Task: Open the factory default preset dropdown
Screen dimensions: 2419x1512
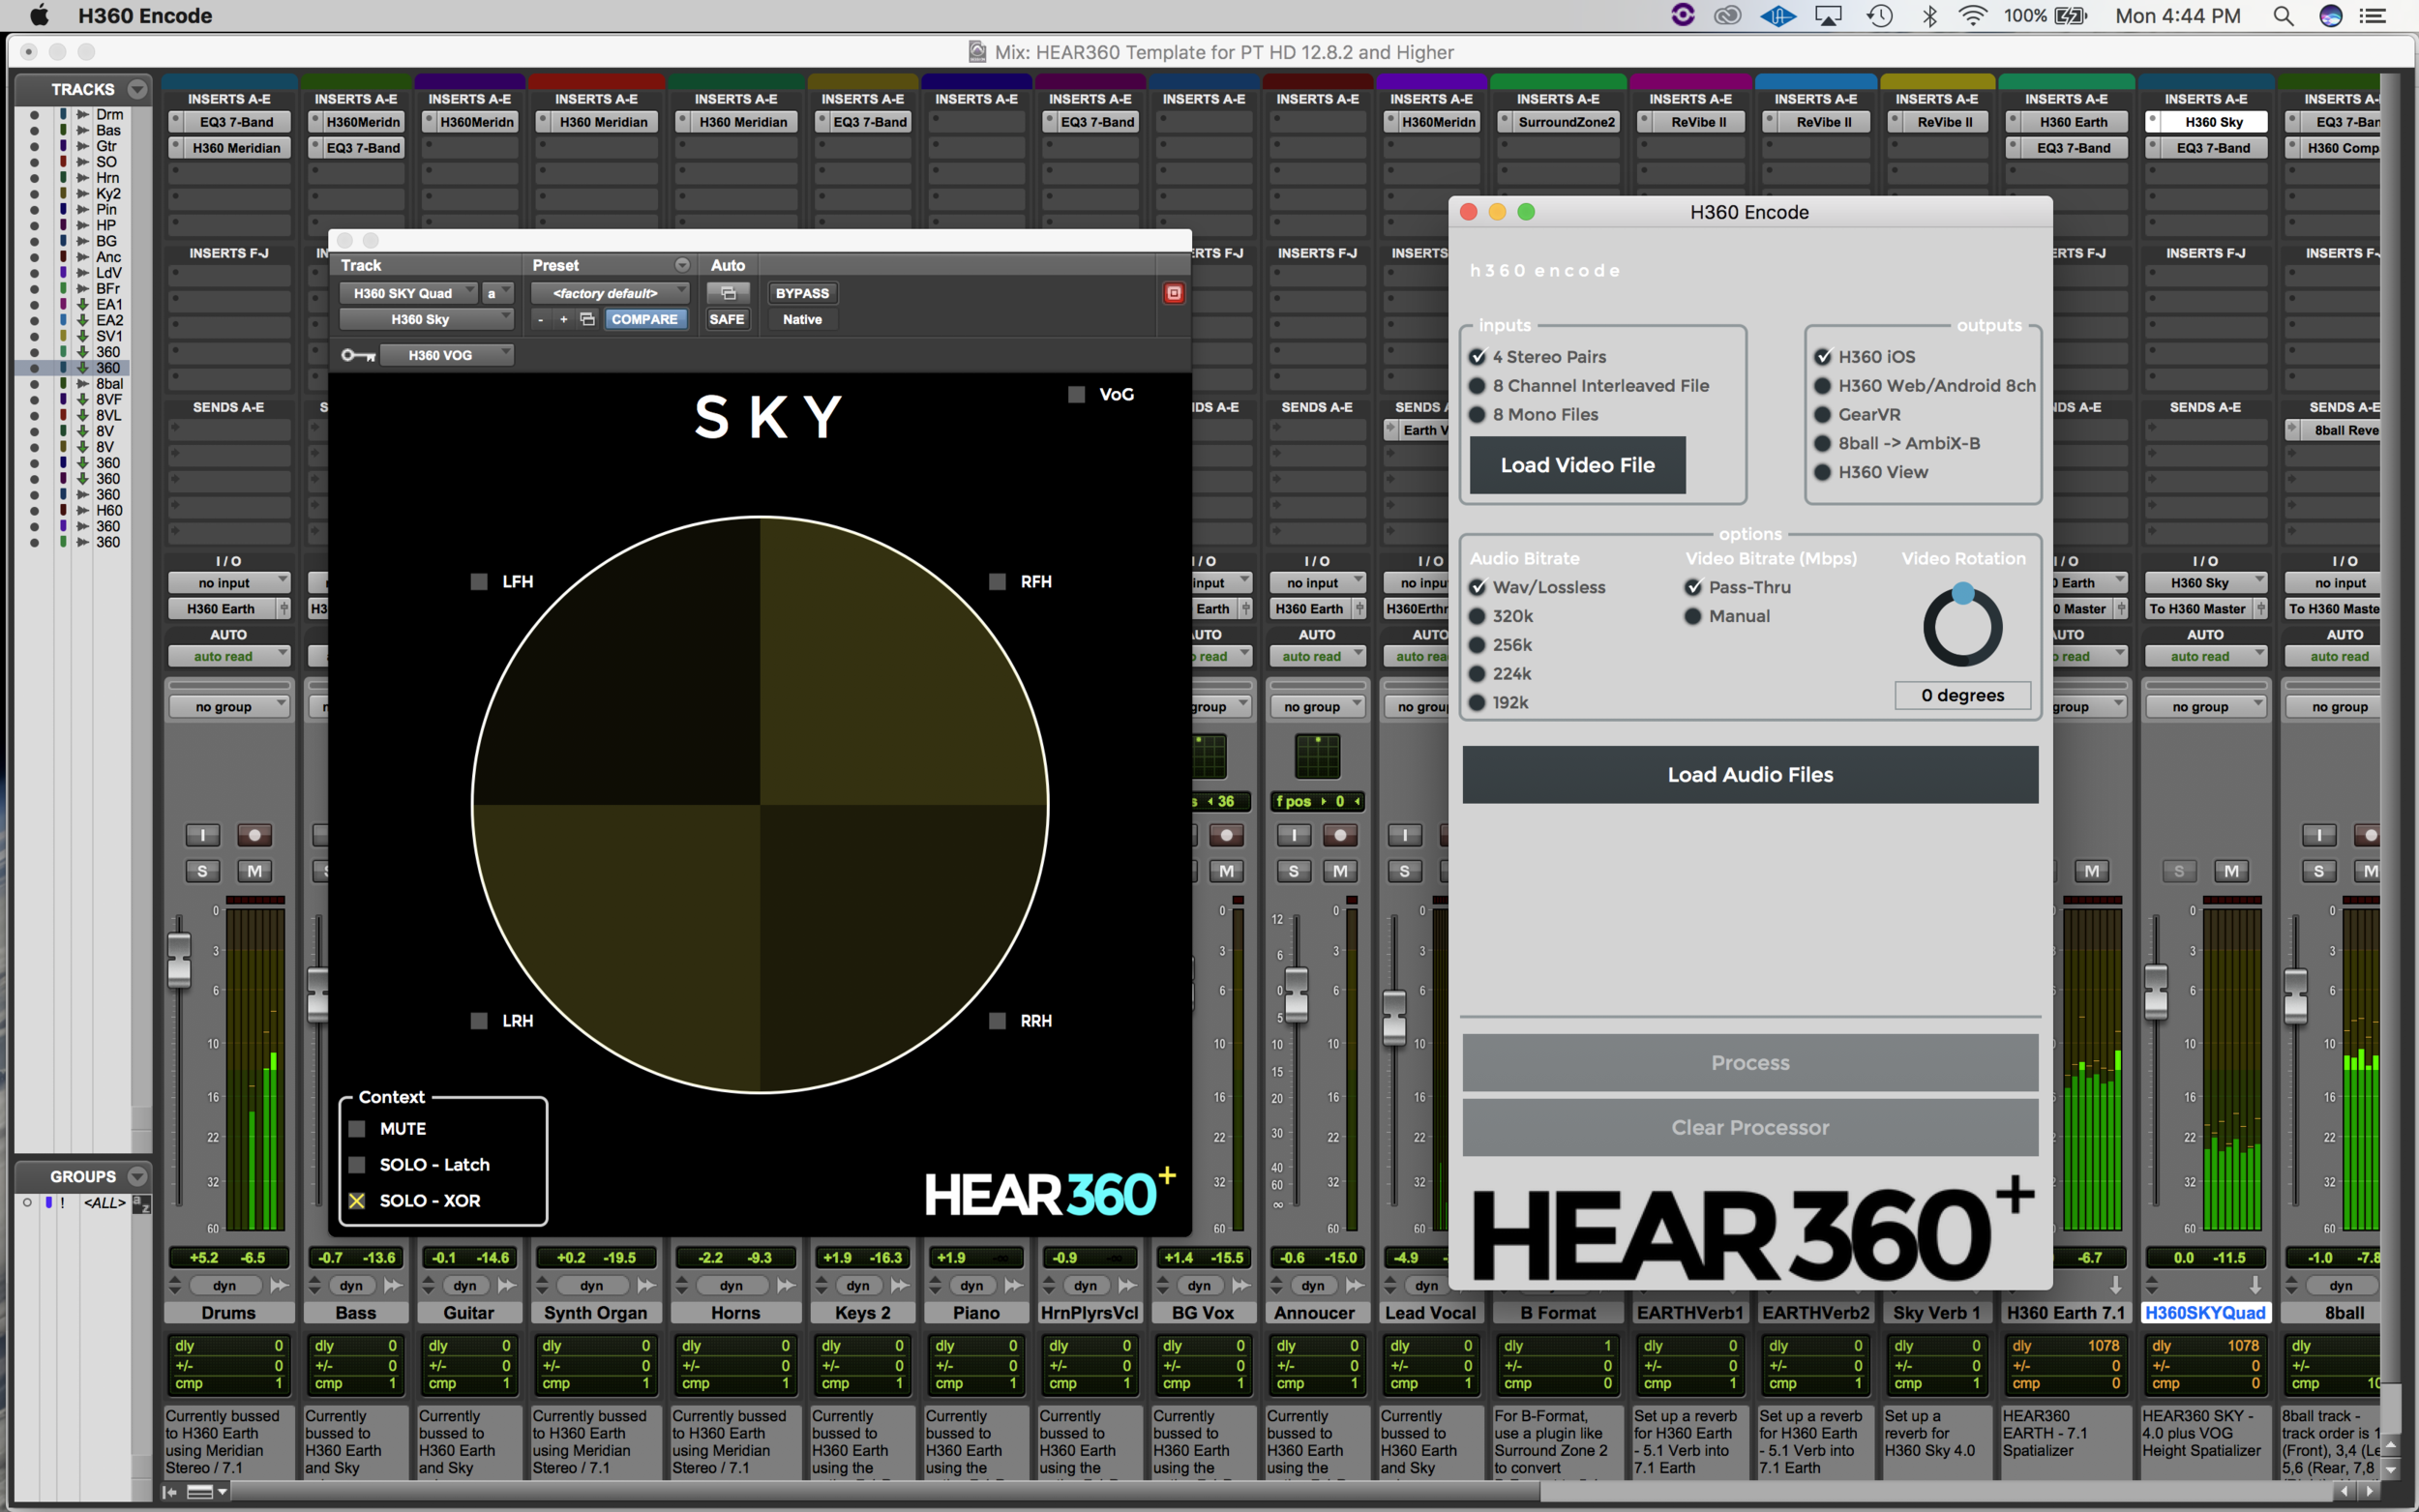Action: pyautogui.click(x=610, y=293)
